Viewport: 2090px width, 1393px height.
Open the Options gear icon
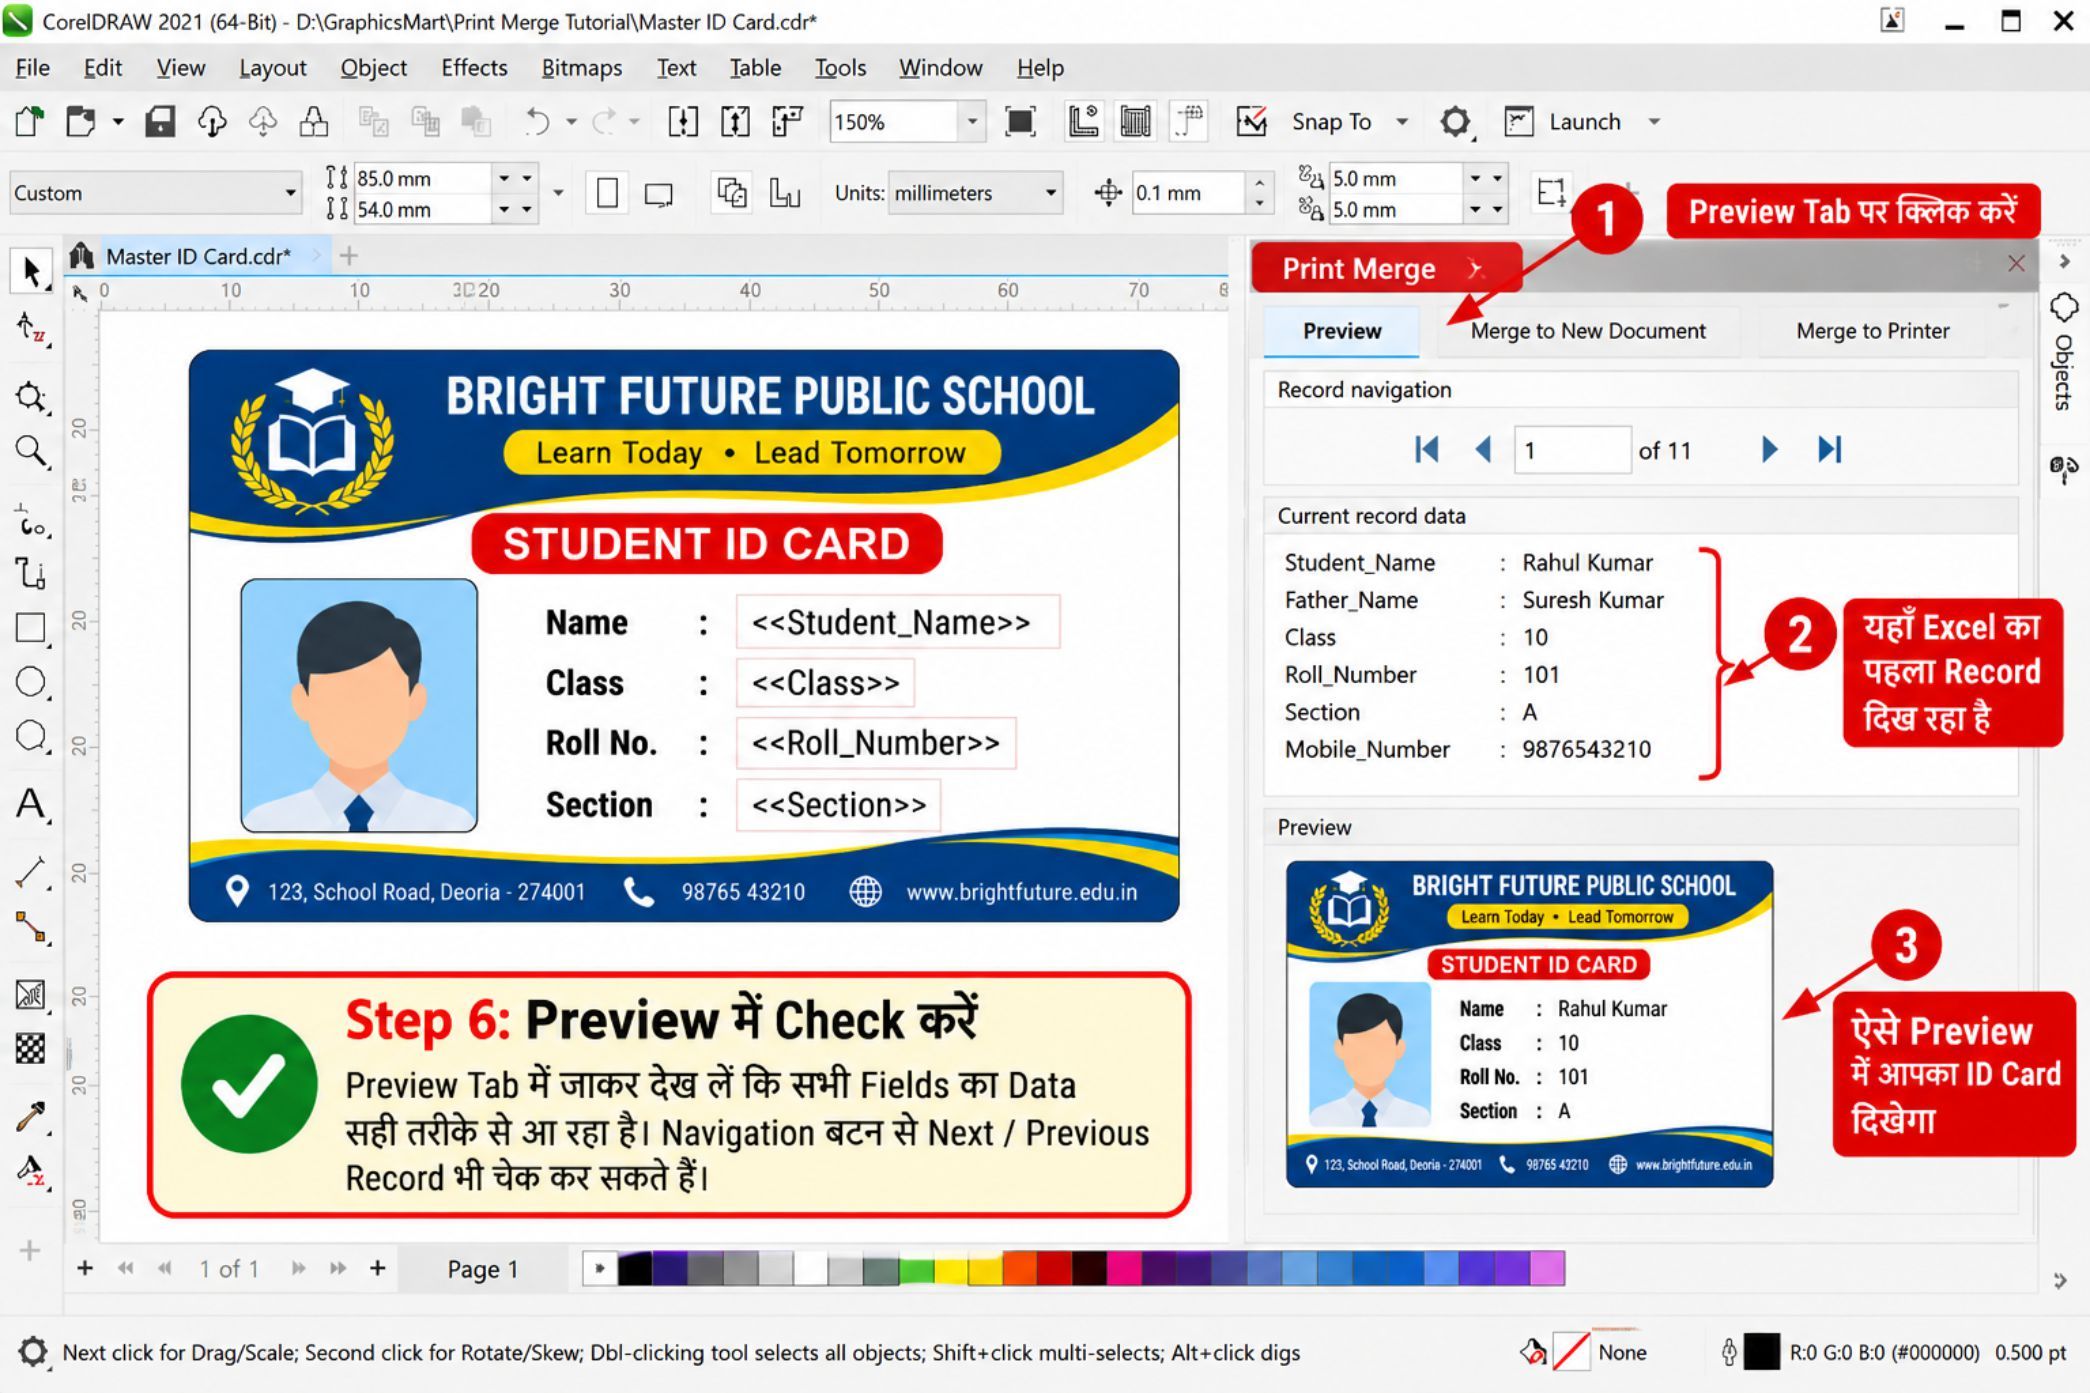(1455, 122)
